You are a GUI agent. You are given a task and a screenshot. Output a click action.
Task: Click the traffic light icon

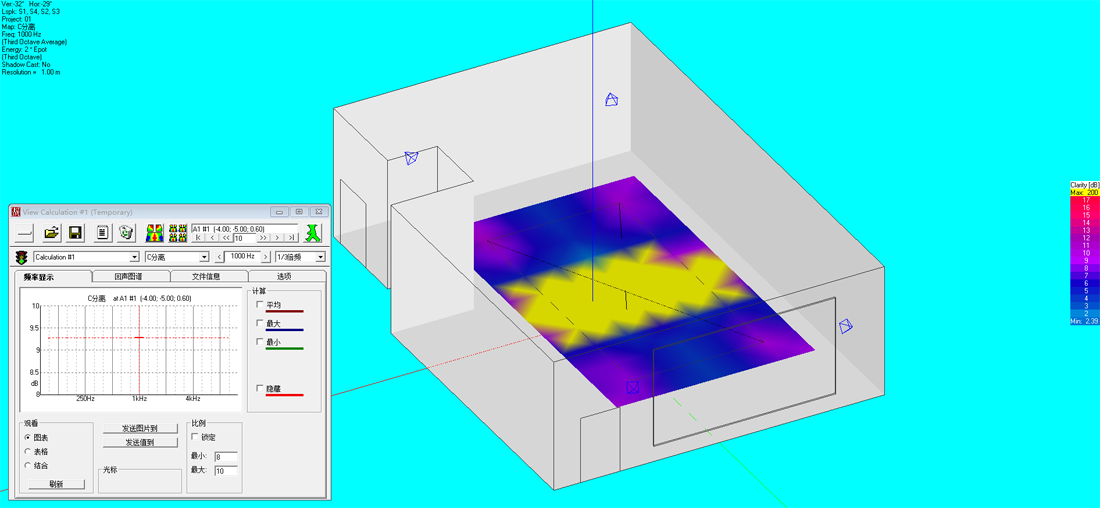click(x=21, y=257)
